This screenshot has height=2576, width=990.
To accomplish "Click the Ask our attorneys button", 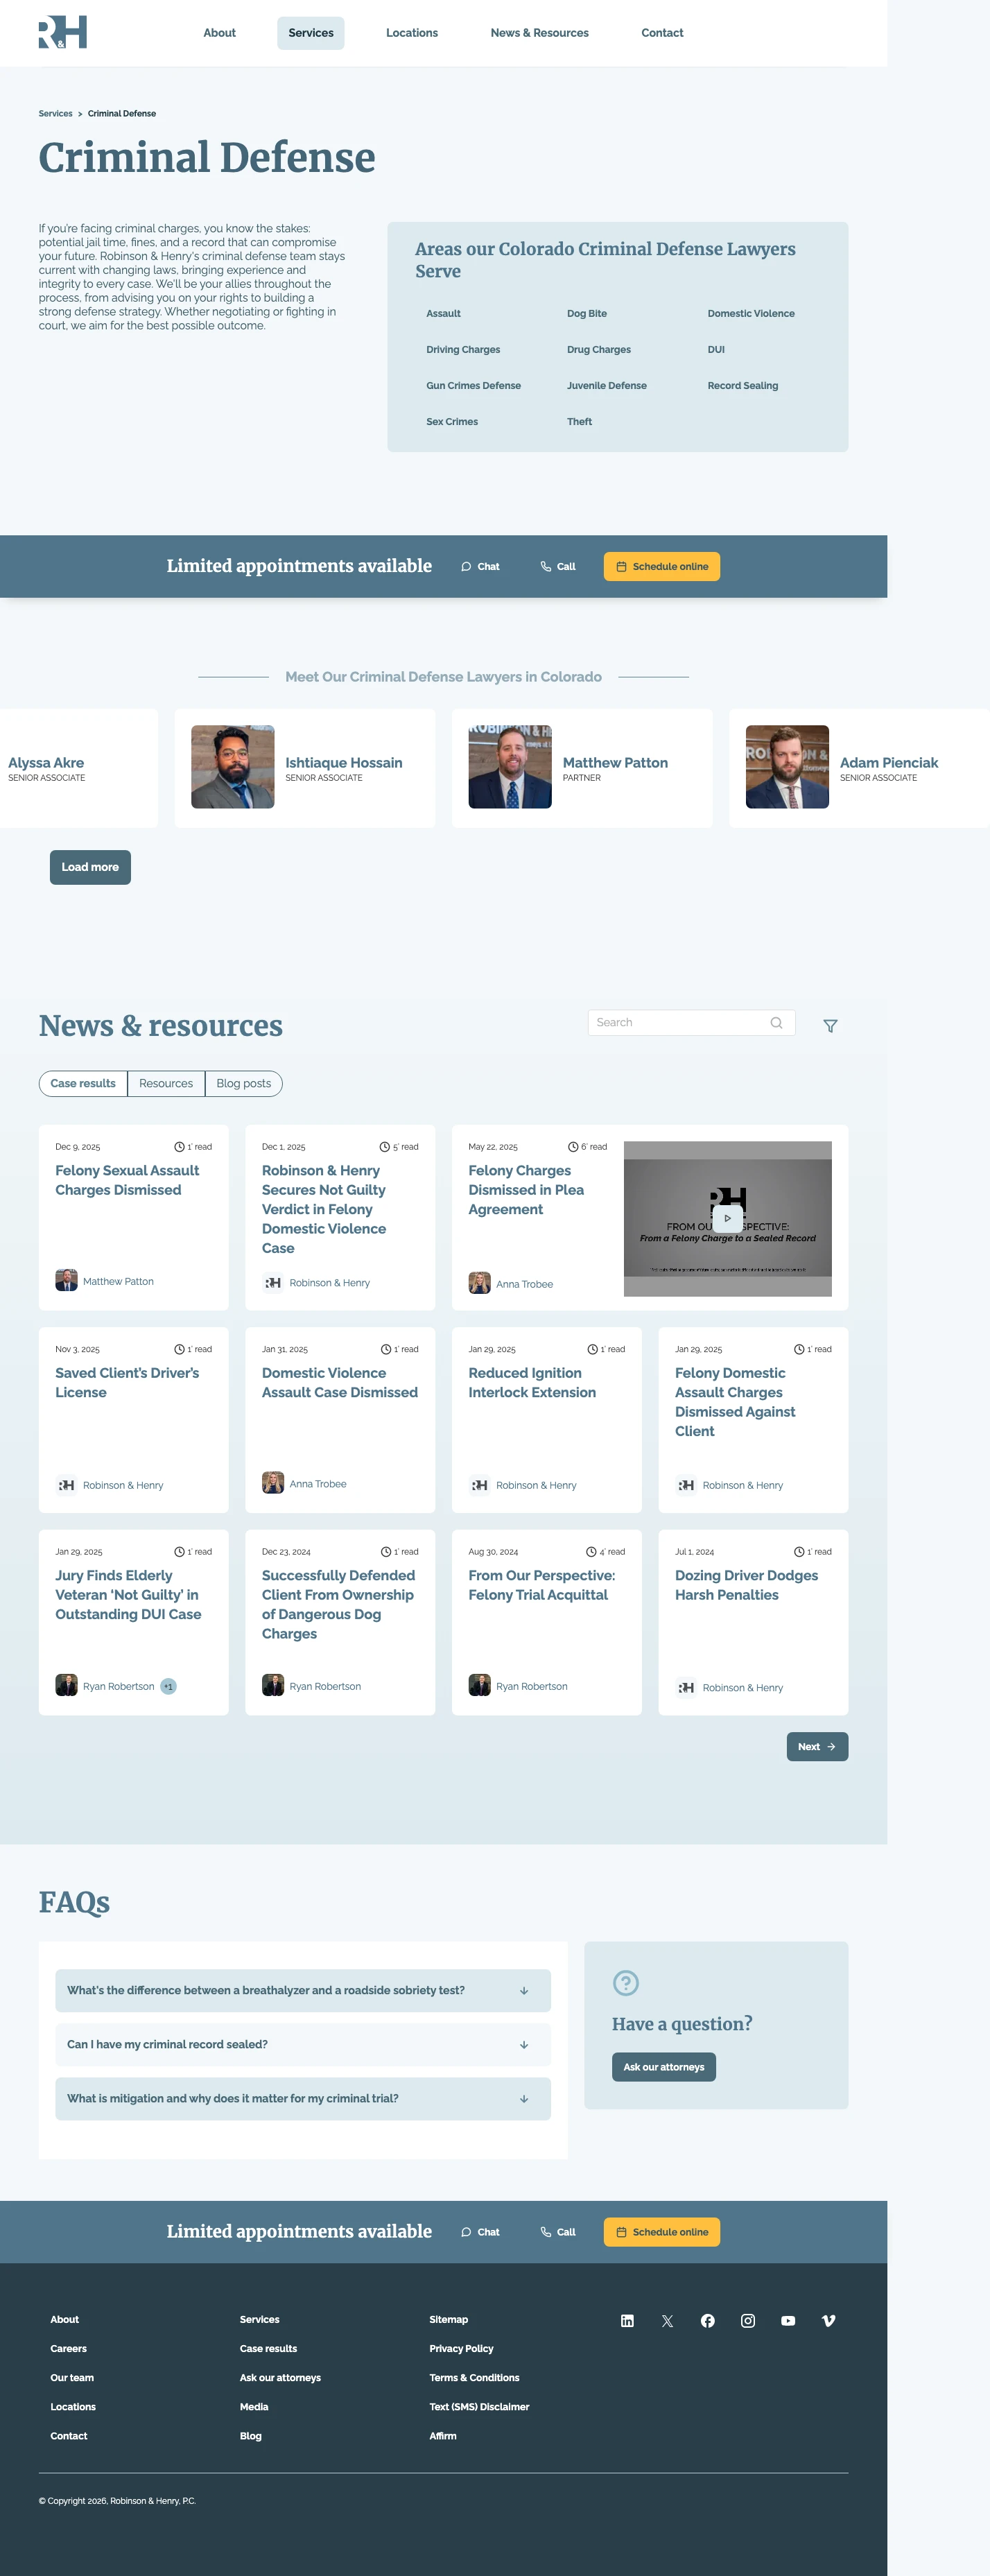I will coord(664,2067).
